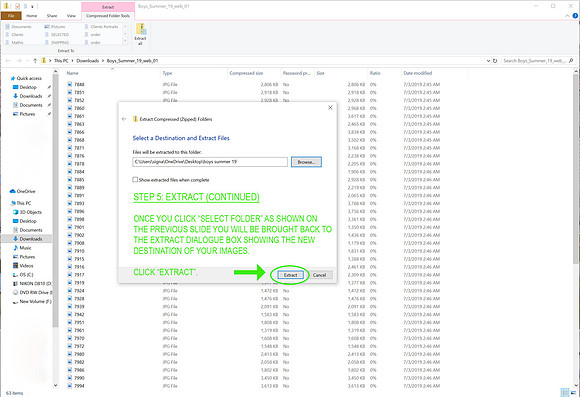580x397 pixels.
Task: Choose SNIPPING in Extract To gallery
Action: [57, 43]
